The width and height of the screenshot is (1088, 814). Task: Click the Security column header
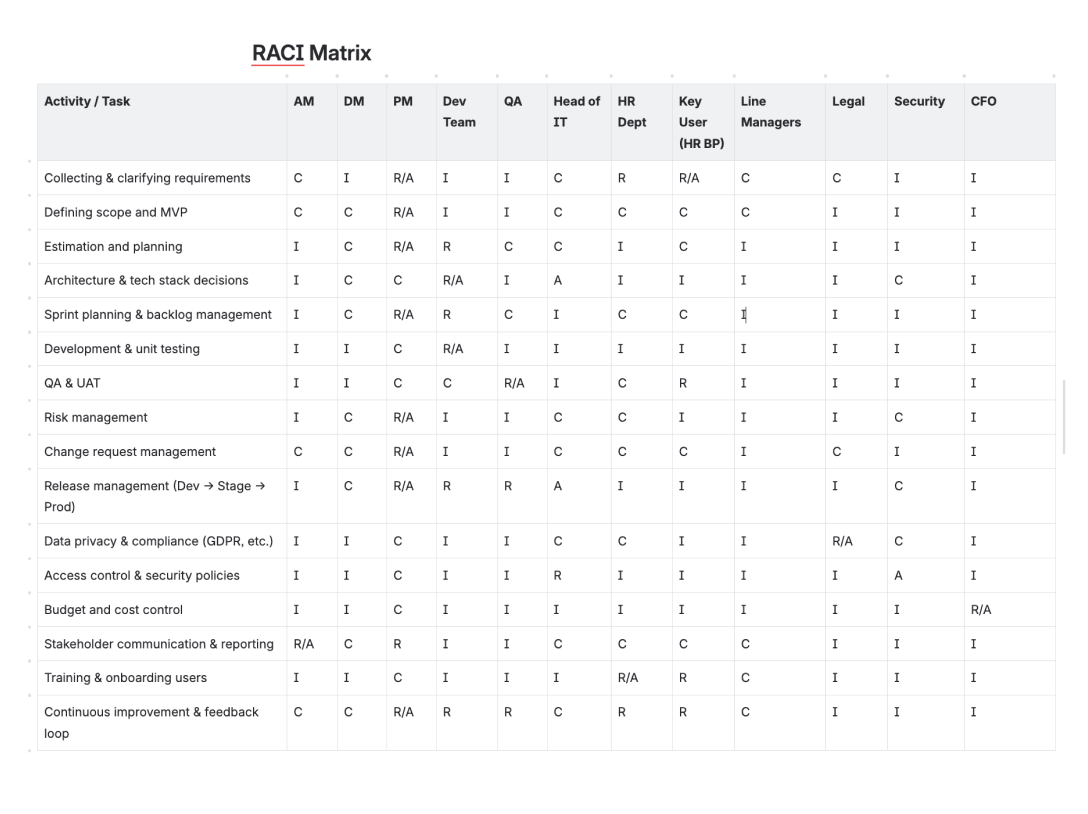pyautogui.click(x=919, y=101)
